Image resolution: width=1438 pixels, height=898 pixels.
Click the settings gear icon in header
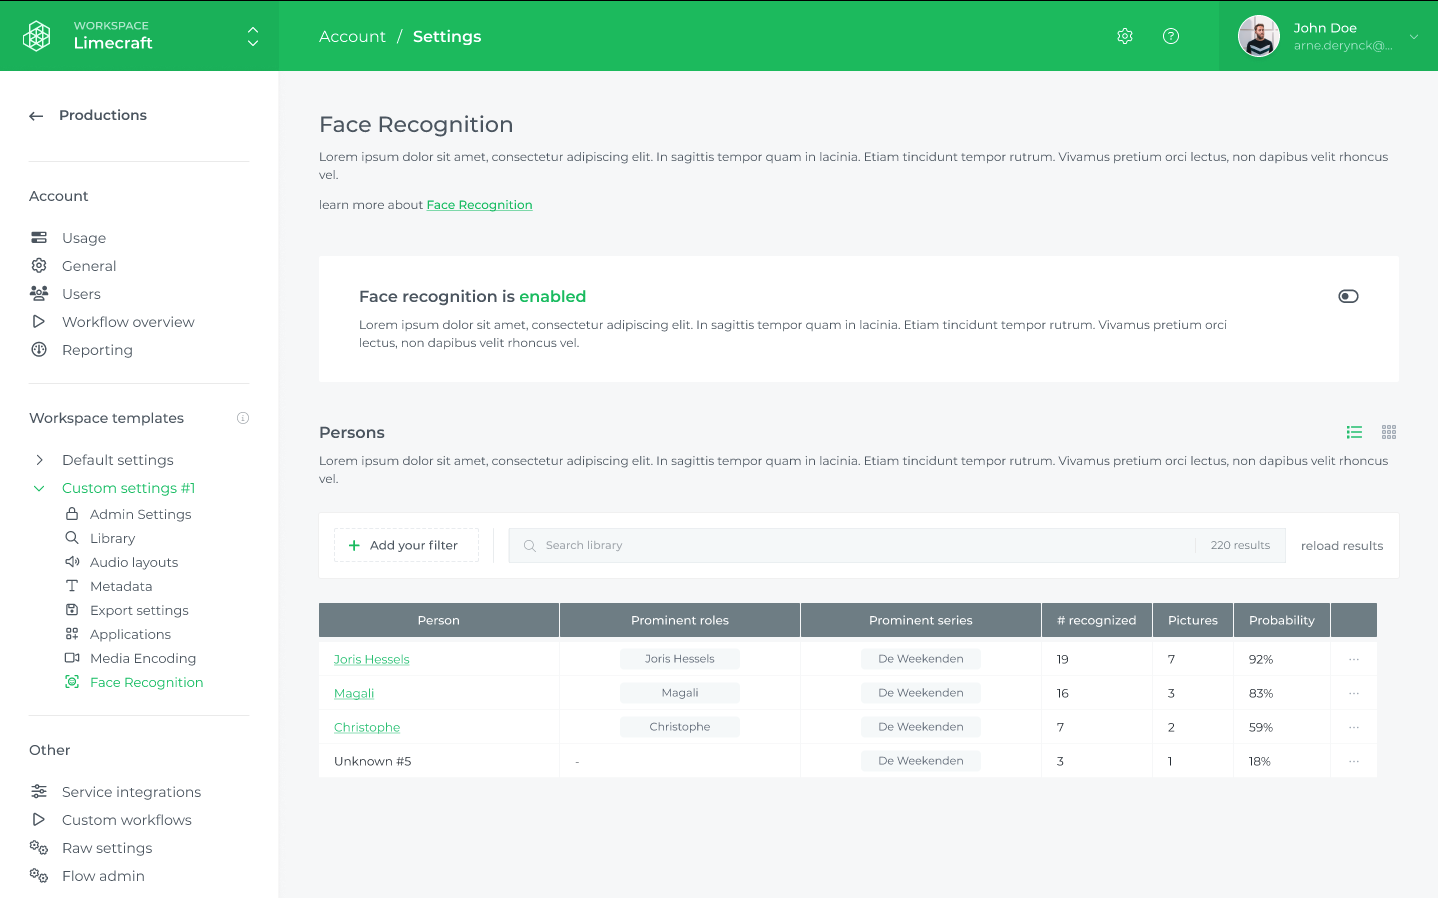point(1125,36)
